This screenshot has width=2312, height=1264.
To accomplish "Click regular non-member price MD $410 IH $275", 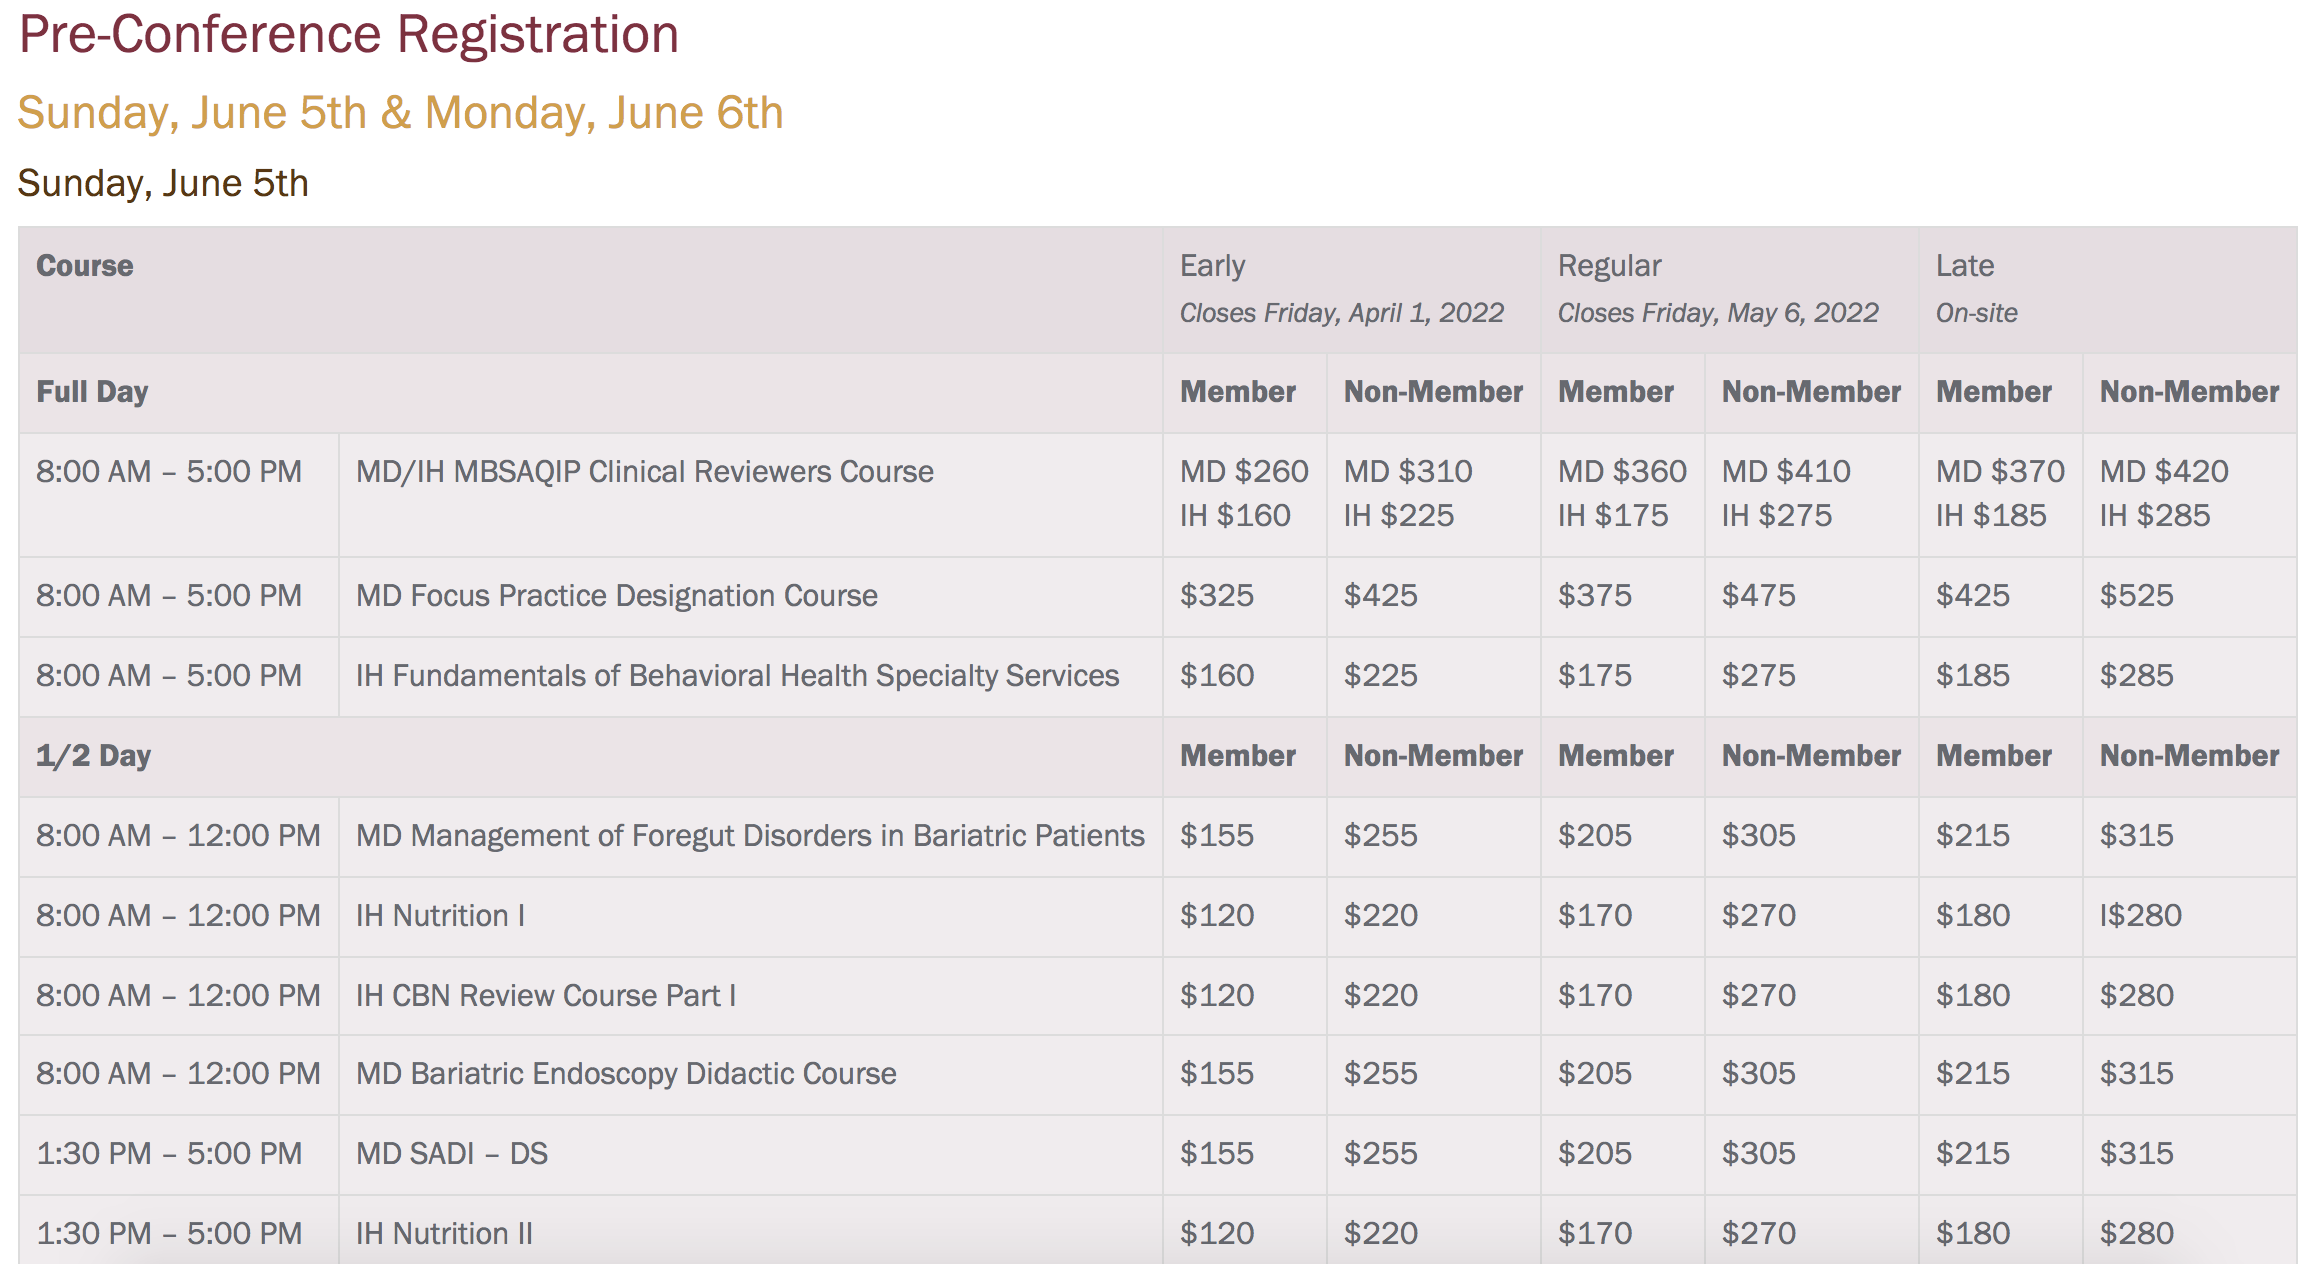I will (1786, 493).
